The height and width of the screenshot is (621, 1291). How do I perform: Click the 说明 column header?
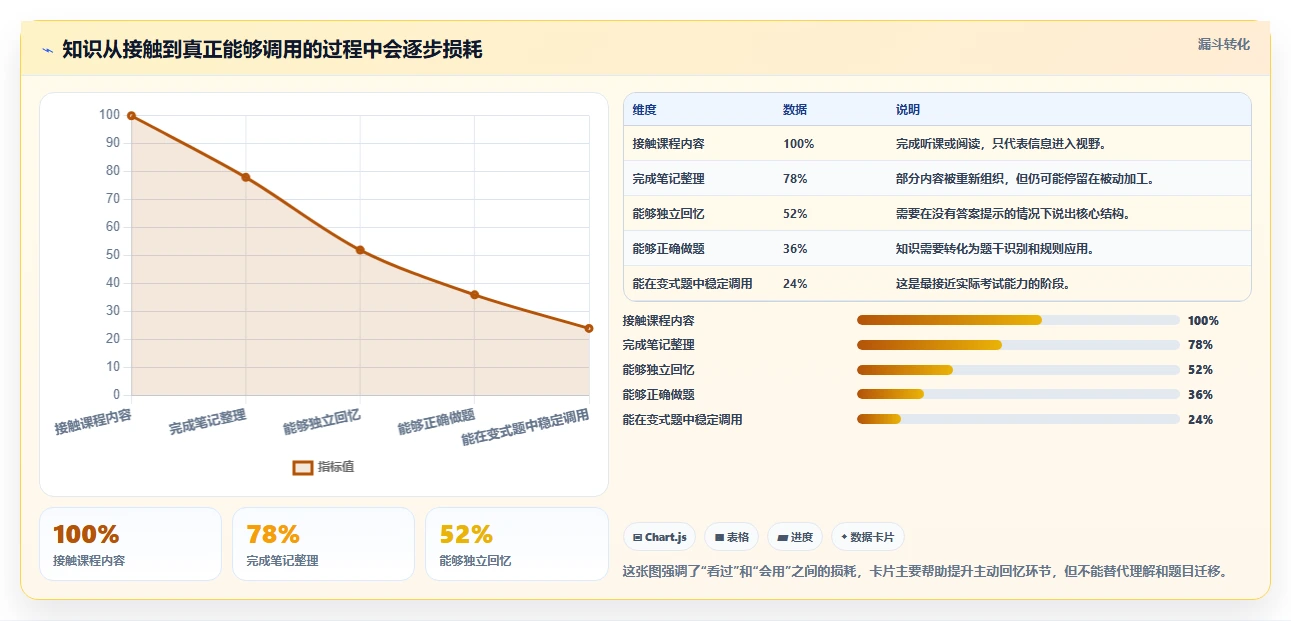point(908,110)
